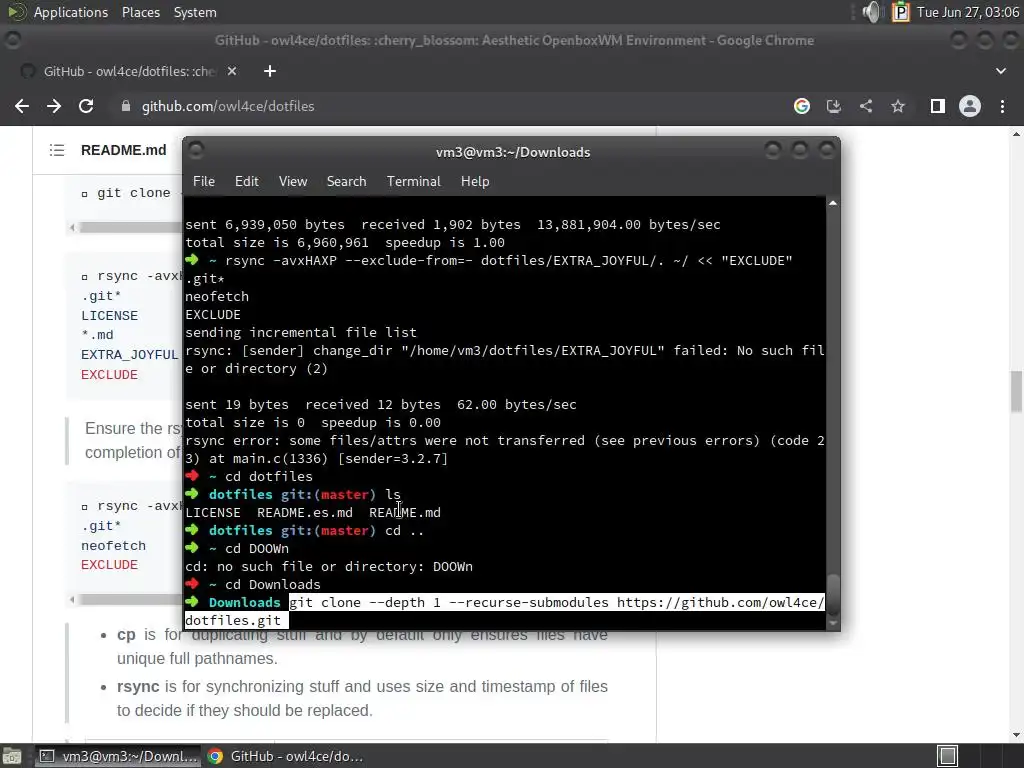Open terminal Help menu
Image resolution: width=1024 pixels, height=768 pixels.
(x=475, y=182)
